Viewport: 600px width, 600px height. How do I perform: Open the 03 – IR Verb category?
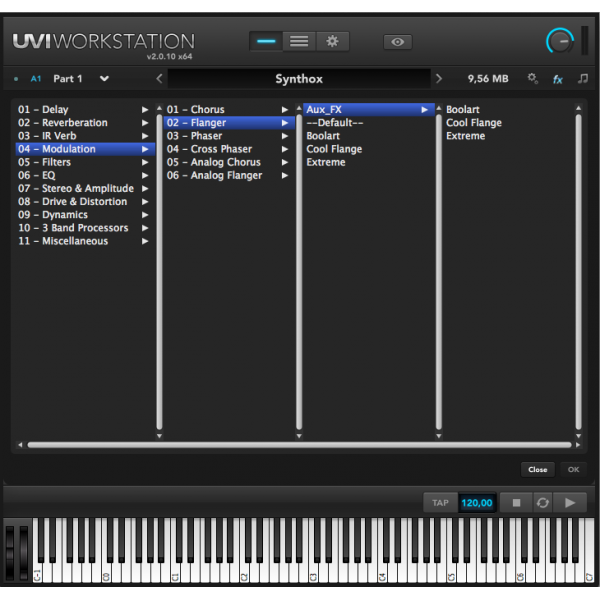click(x=83, y=136)
